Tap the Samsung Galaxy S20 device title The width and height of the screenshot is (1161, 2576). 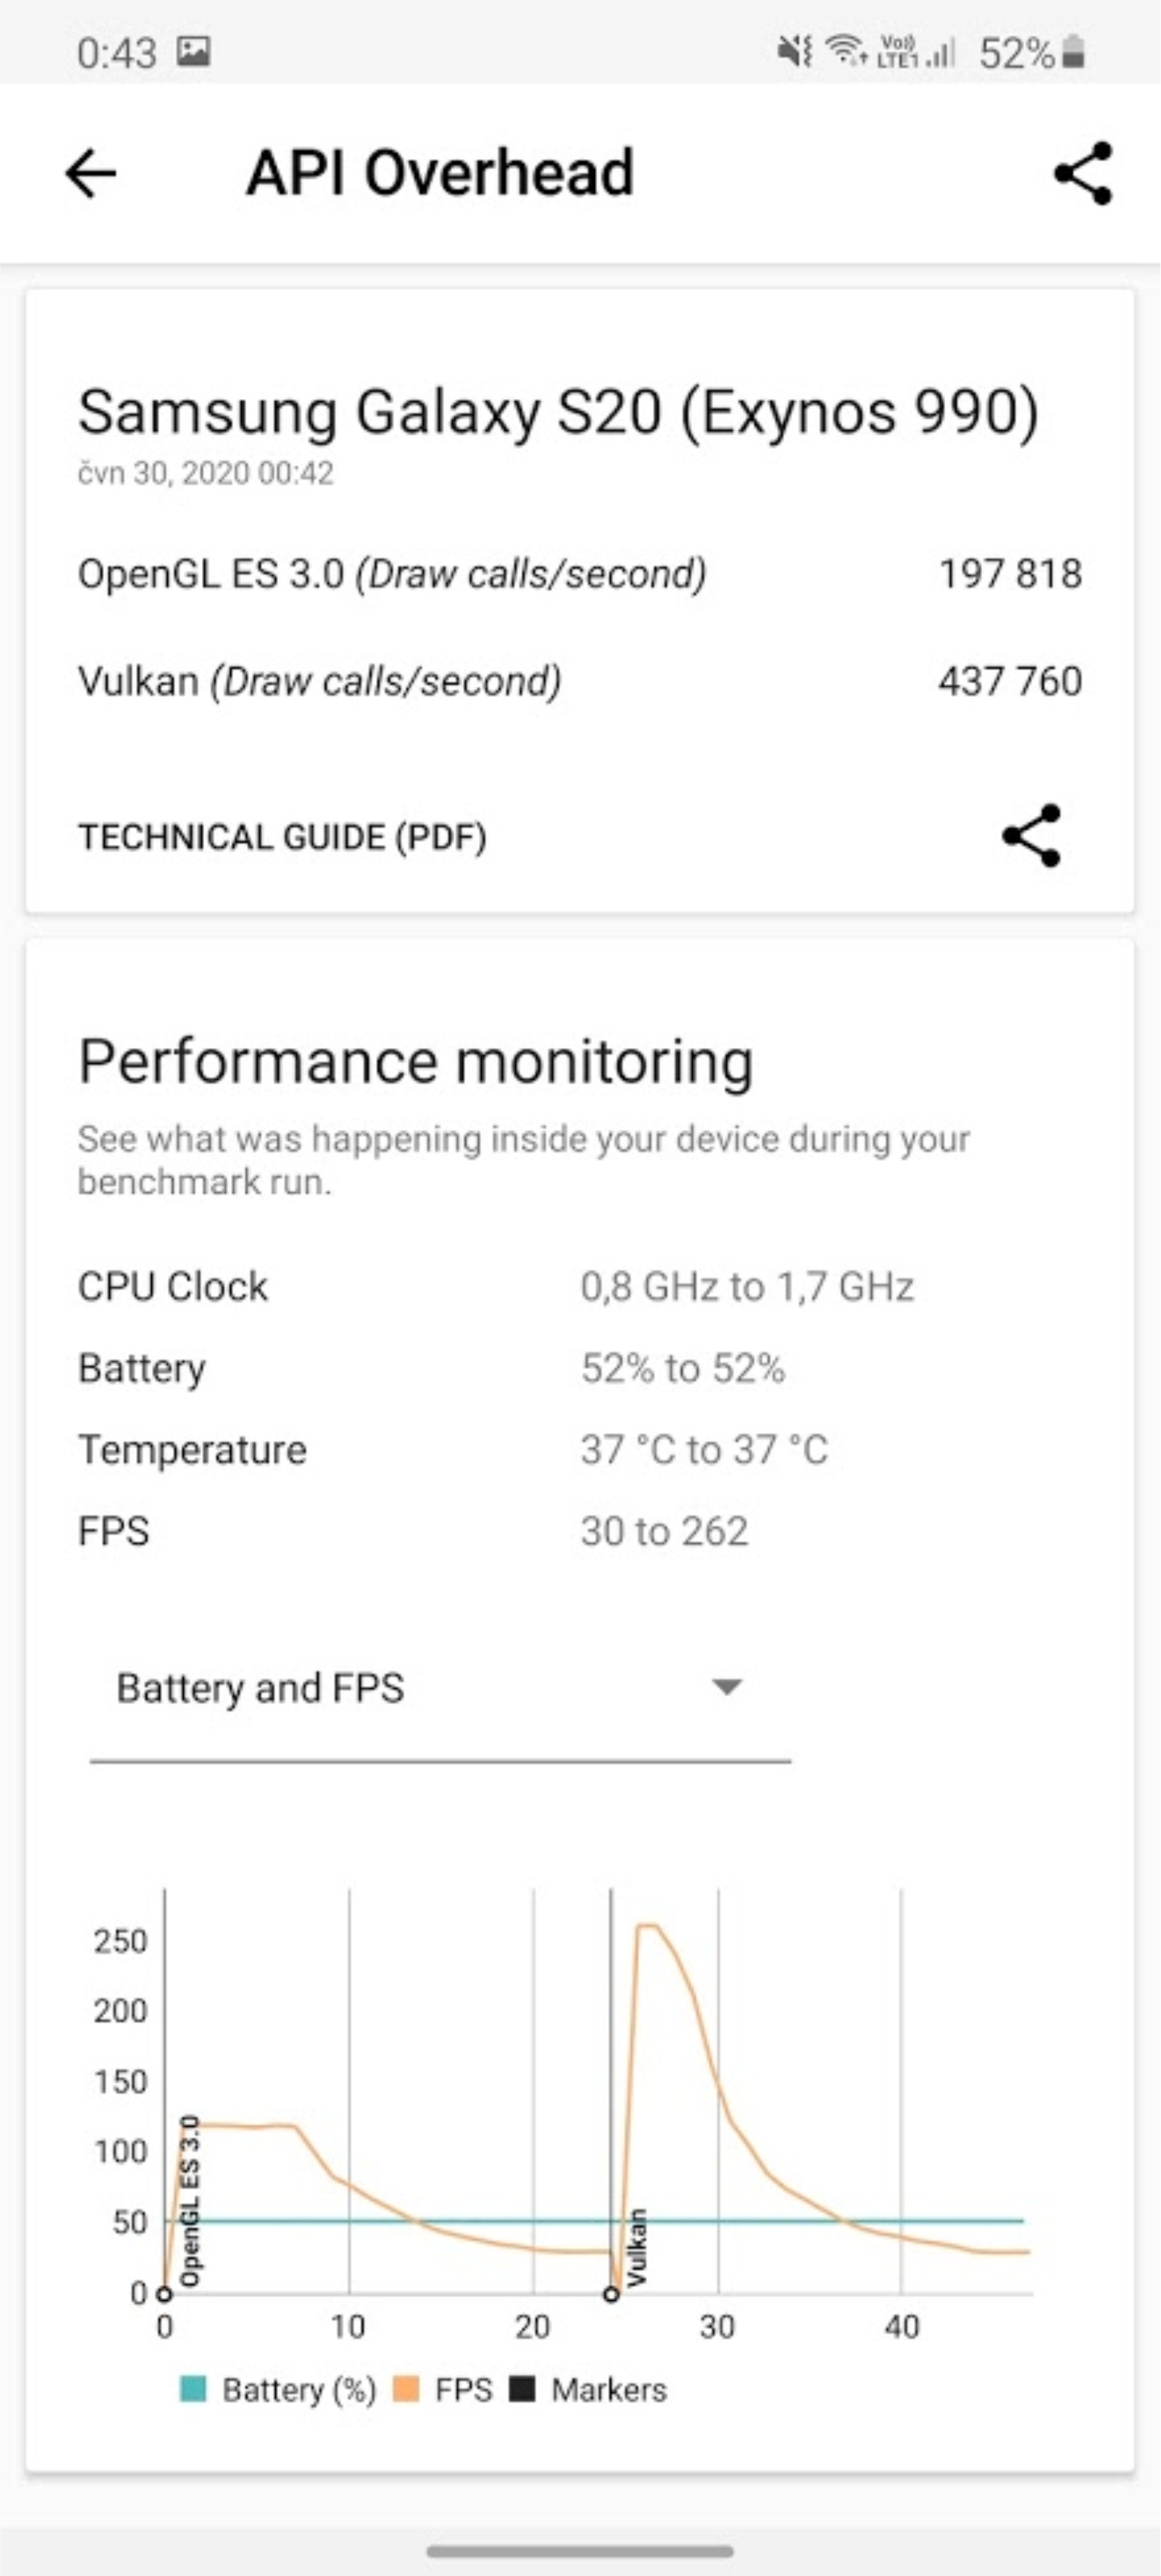click(x=558, y=412)
